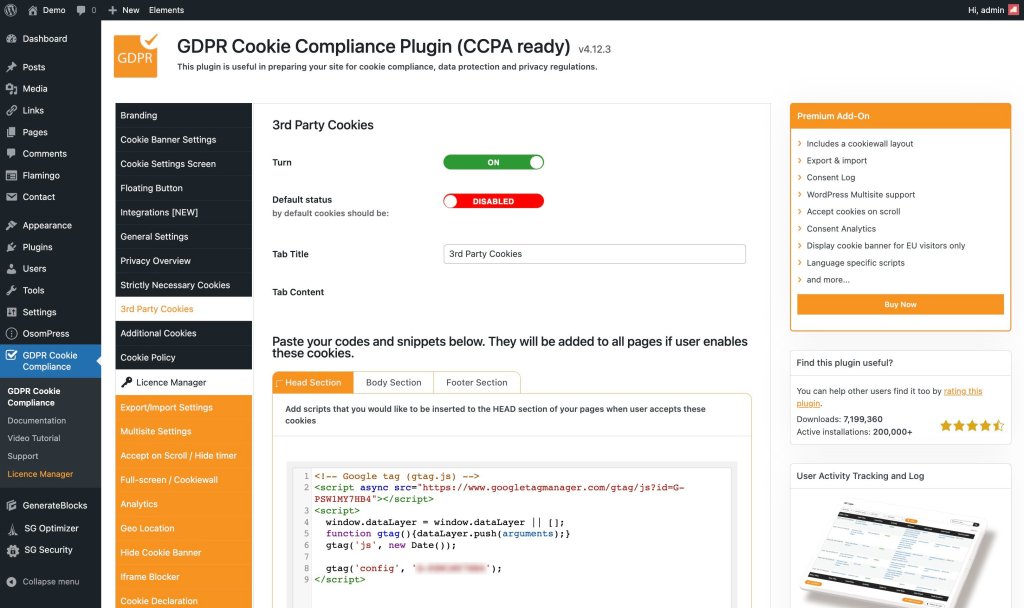This screenshot has width=1024, height=608.
Task: Click the Posts pin icon
Action: point(11,67)
